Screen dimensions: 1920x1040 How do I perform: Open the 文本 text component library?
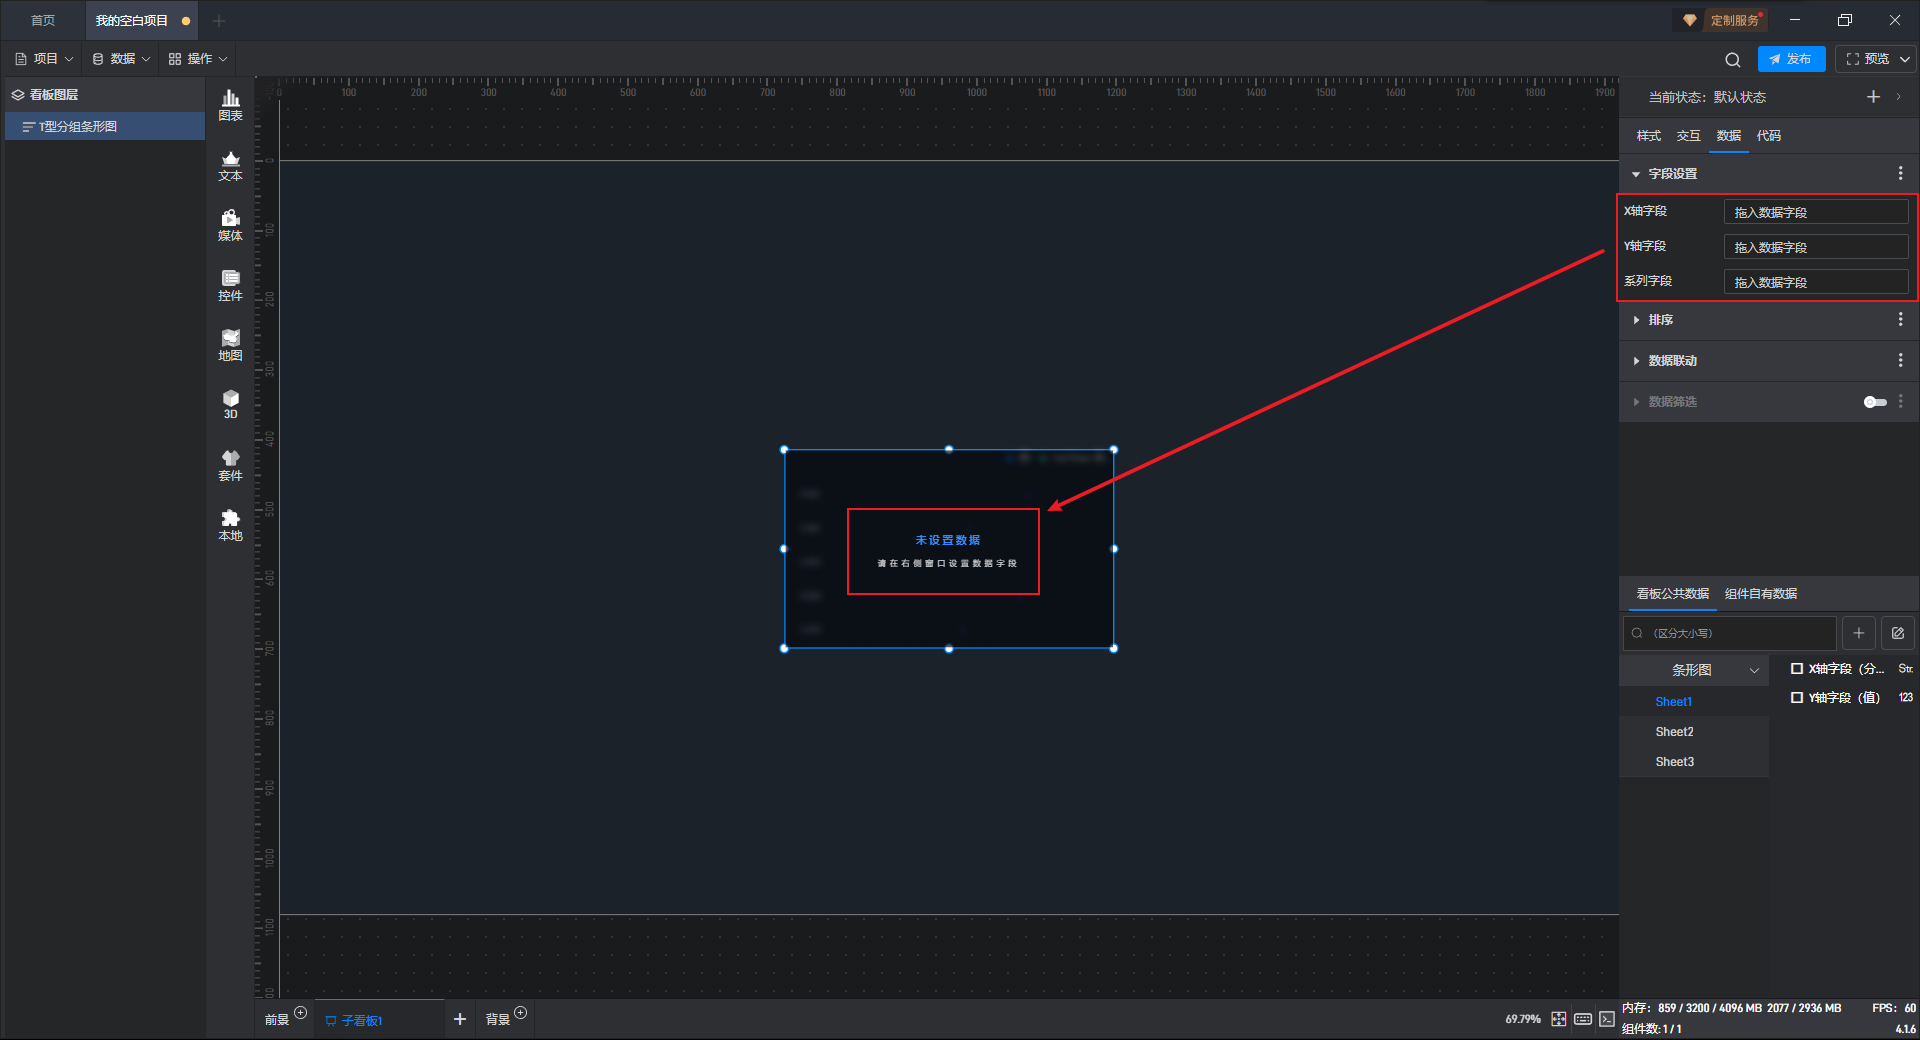(230, 165)
